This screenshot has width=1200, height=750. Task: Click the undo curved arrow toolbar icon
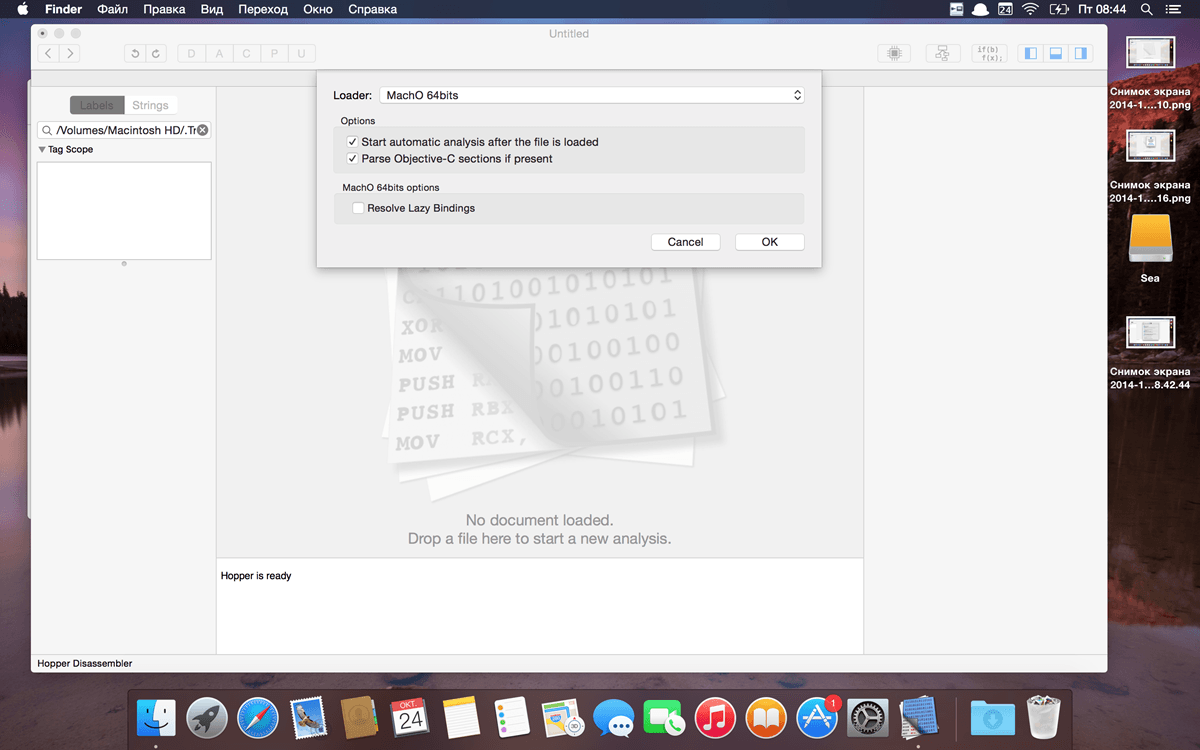tap(135, 53)
